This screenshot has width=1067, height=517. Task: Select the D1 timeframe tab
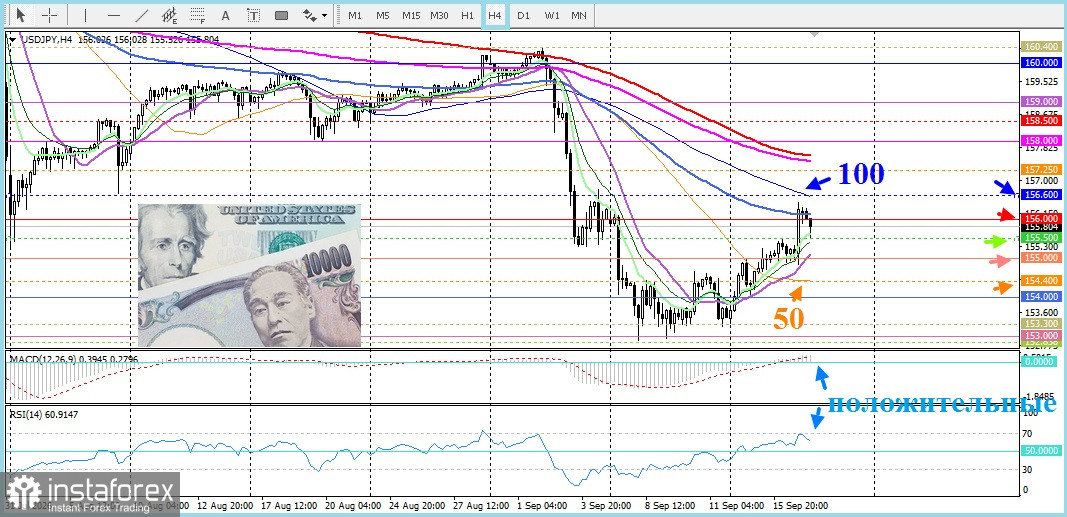(523, 15)
